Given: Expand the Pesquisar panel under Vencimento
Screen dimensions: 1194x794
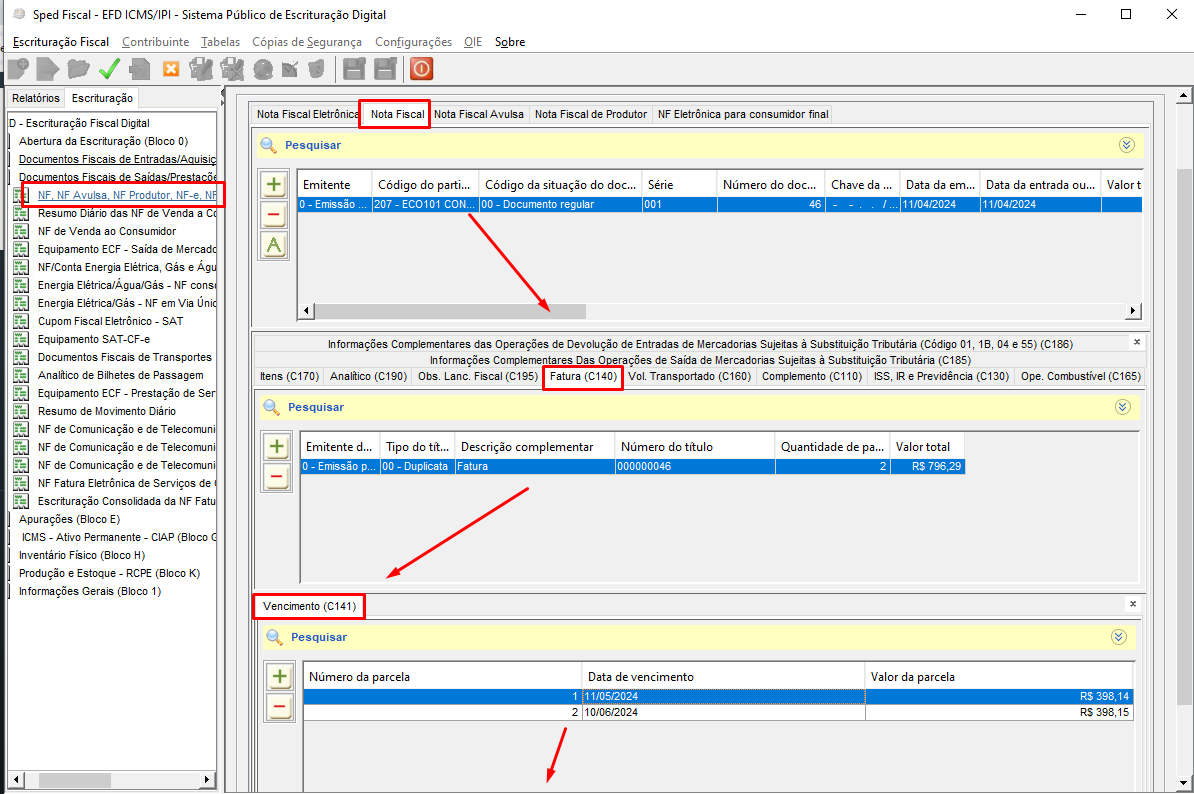Looking at the screenshot, I should pyautogui.click(x=1119, y=637).
